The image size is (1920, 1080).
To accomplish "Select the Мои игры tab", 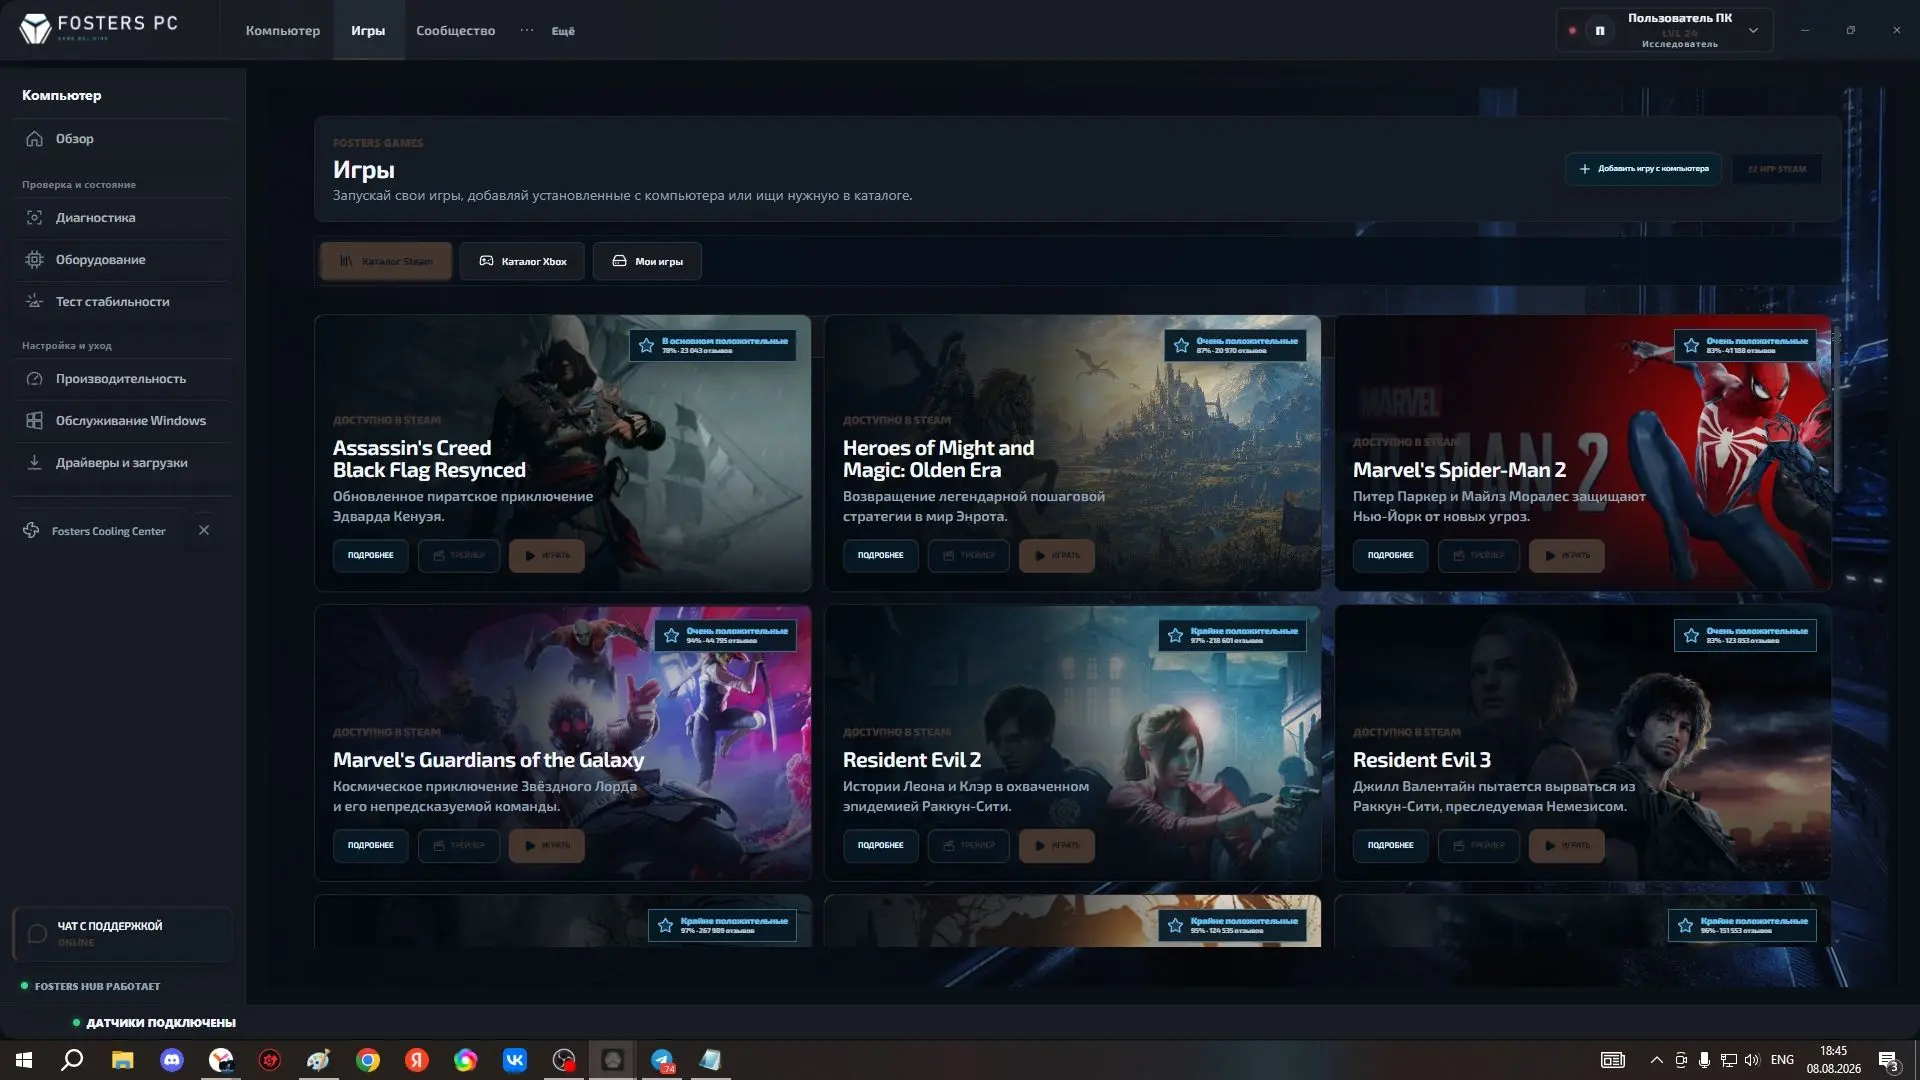I will click(x=647, y=261).
